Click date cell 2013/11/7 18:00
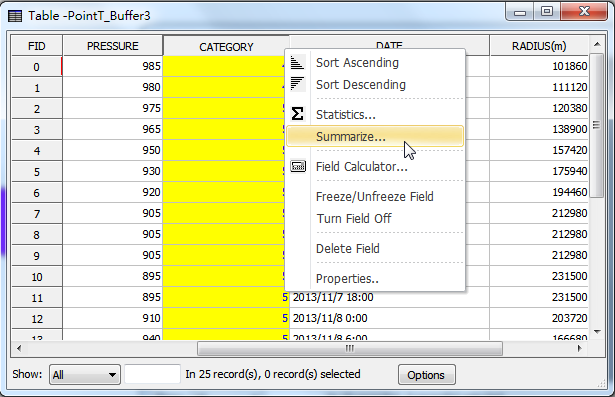The height and width of the screenshot is (397, 615). (389, 297)
